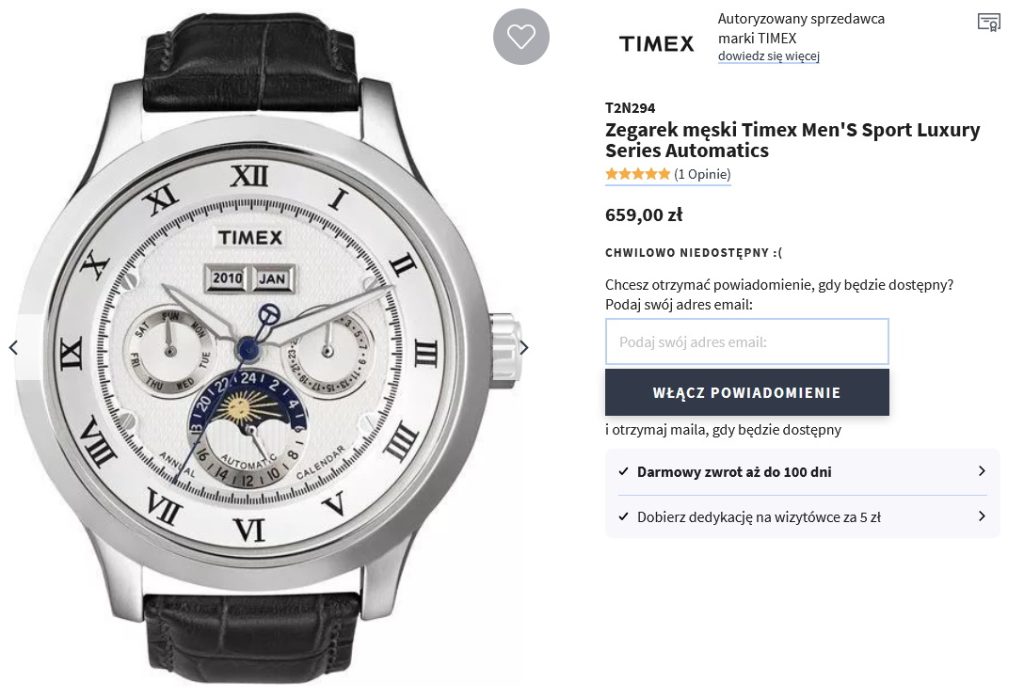
Task: Open the five-star rating stars
Action: 637,174
